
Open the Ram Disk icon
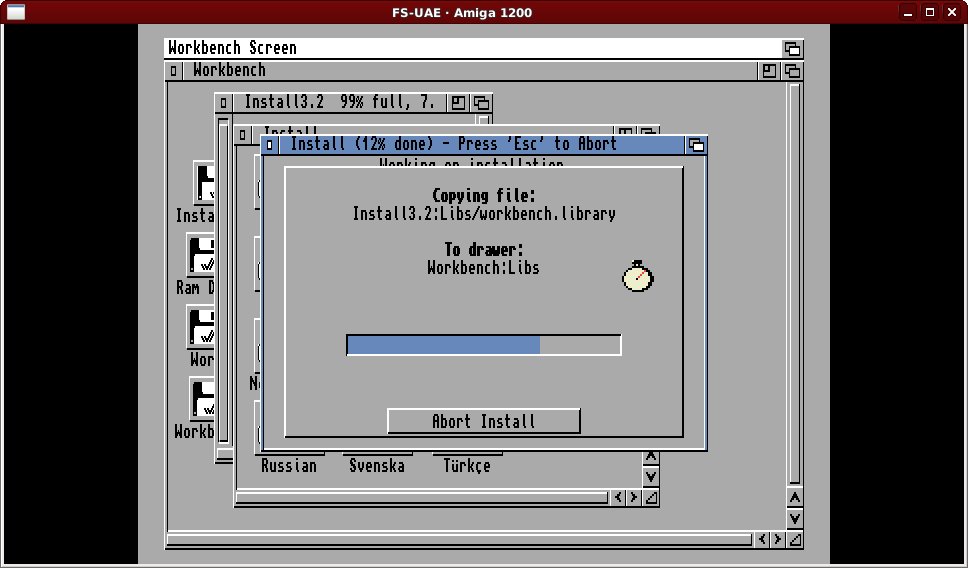click(x=201, y=255)
